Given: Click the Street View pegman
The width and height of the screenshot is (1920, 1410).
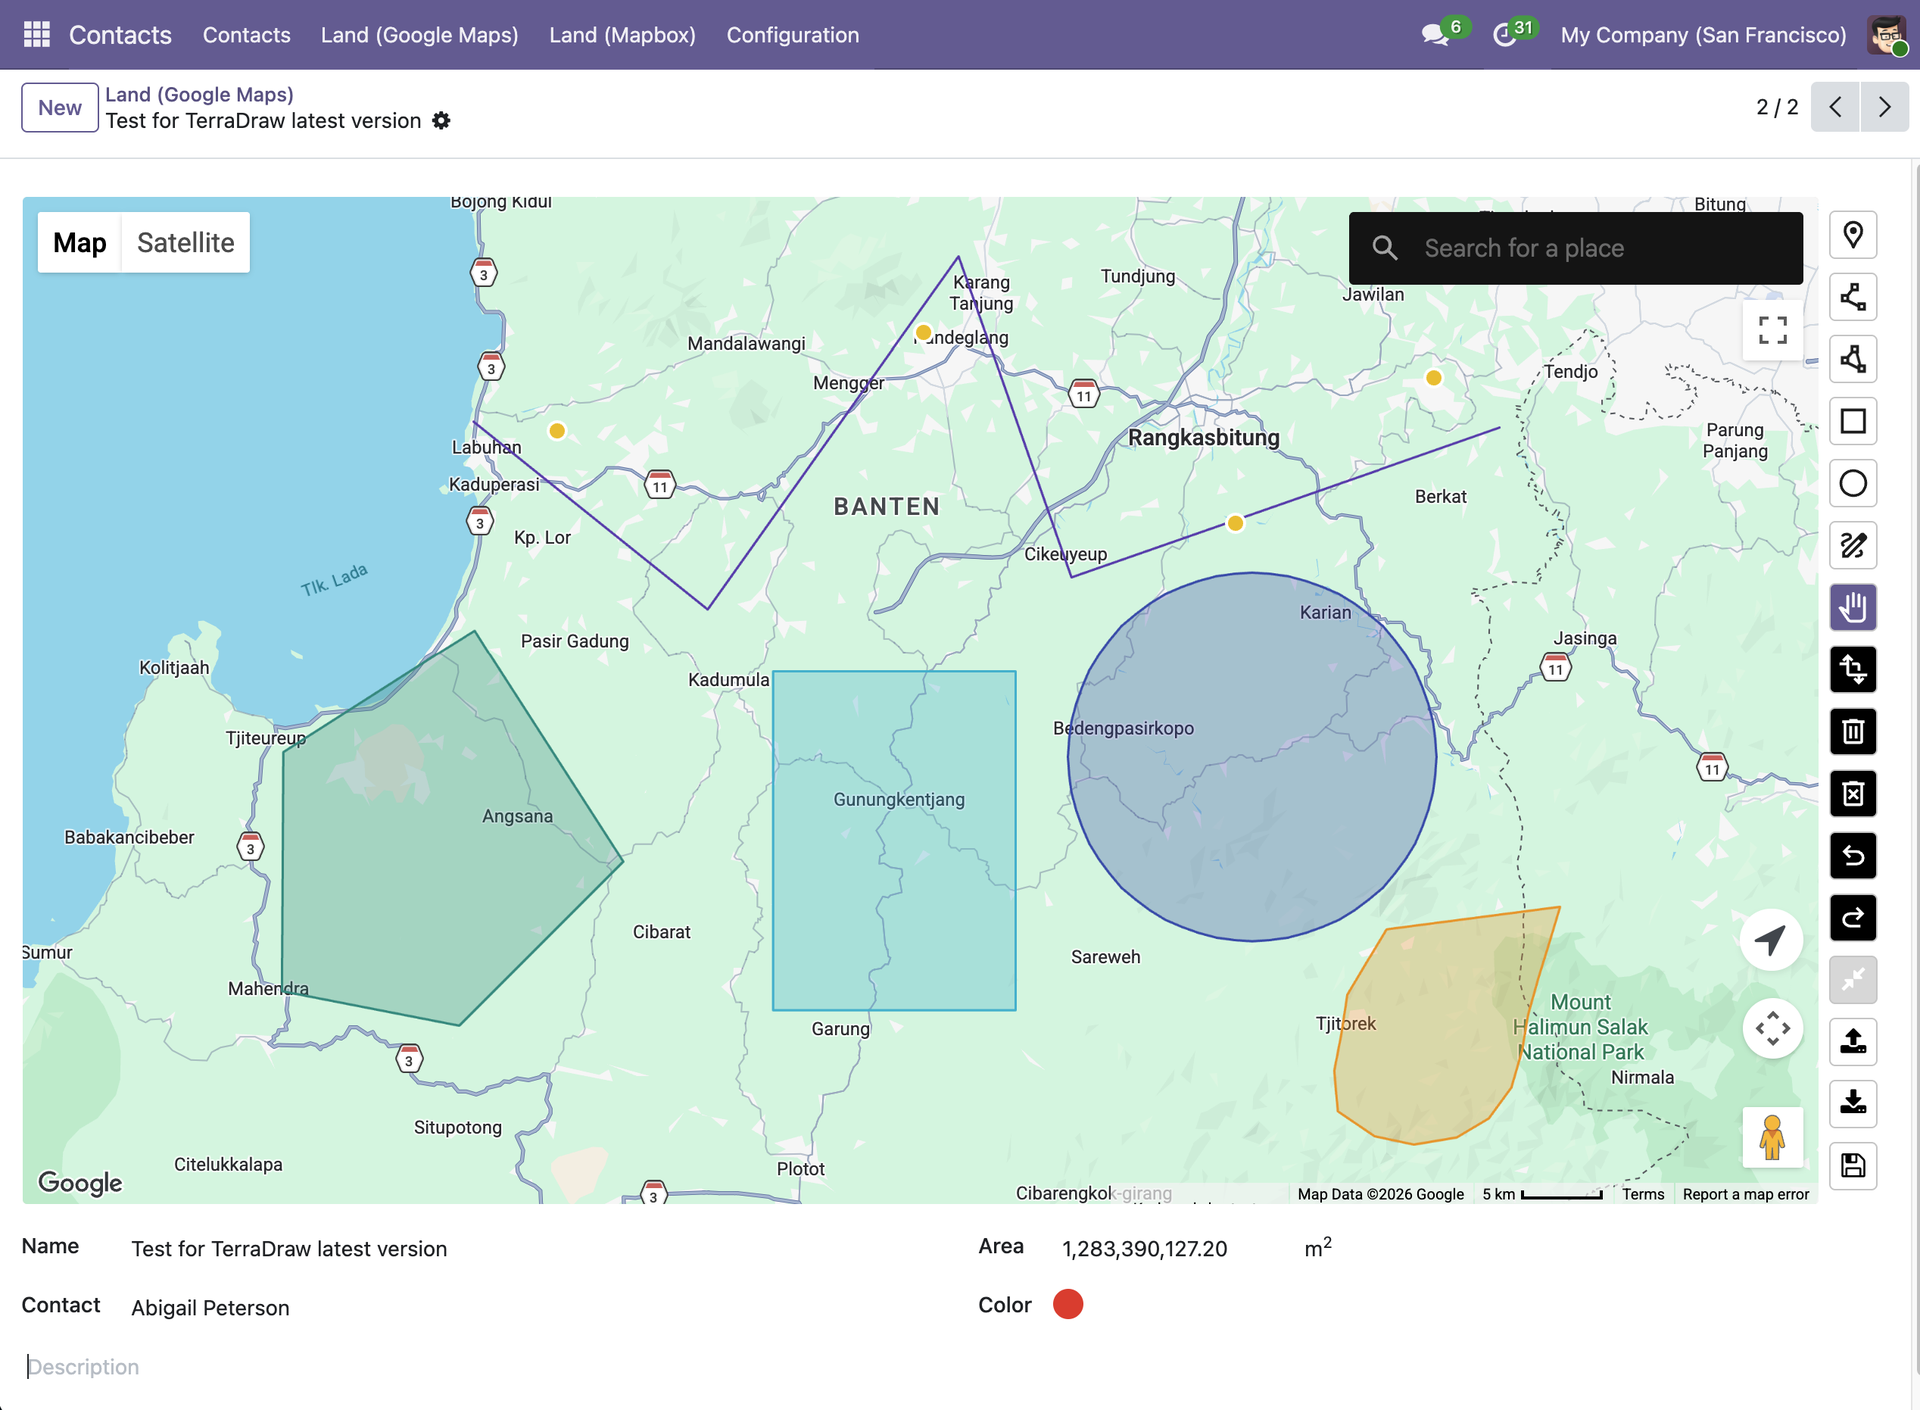Looking at the screenshot, I should click(1773, 1137).
